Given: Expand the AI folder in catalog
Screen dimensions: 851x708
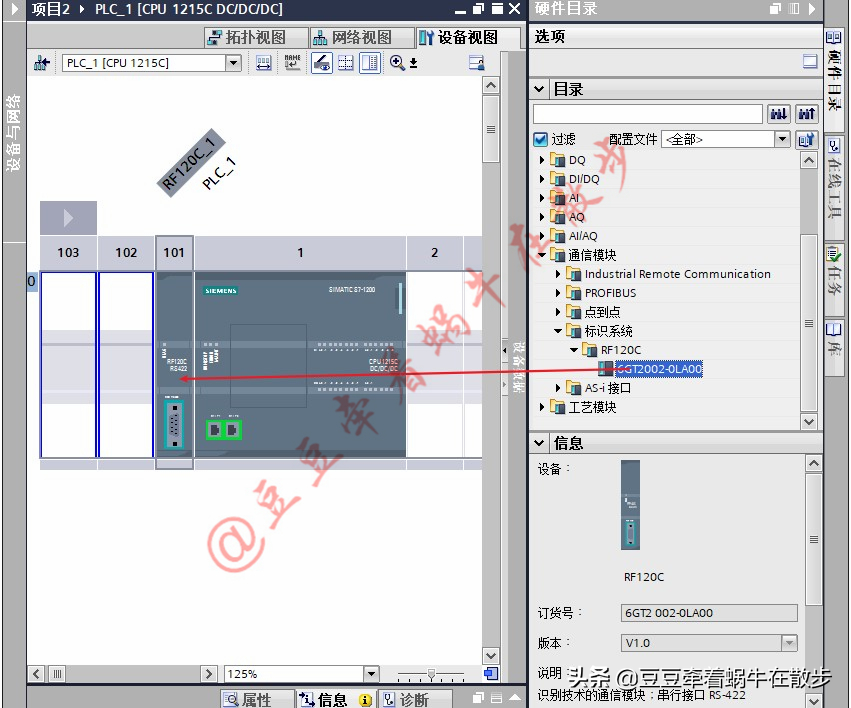Looking at the screenshot, I should pyautogui.click(x=542, y=198).
